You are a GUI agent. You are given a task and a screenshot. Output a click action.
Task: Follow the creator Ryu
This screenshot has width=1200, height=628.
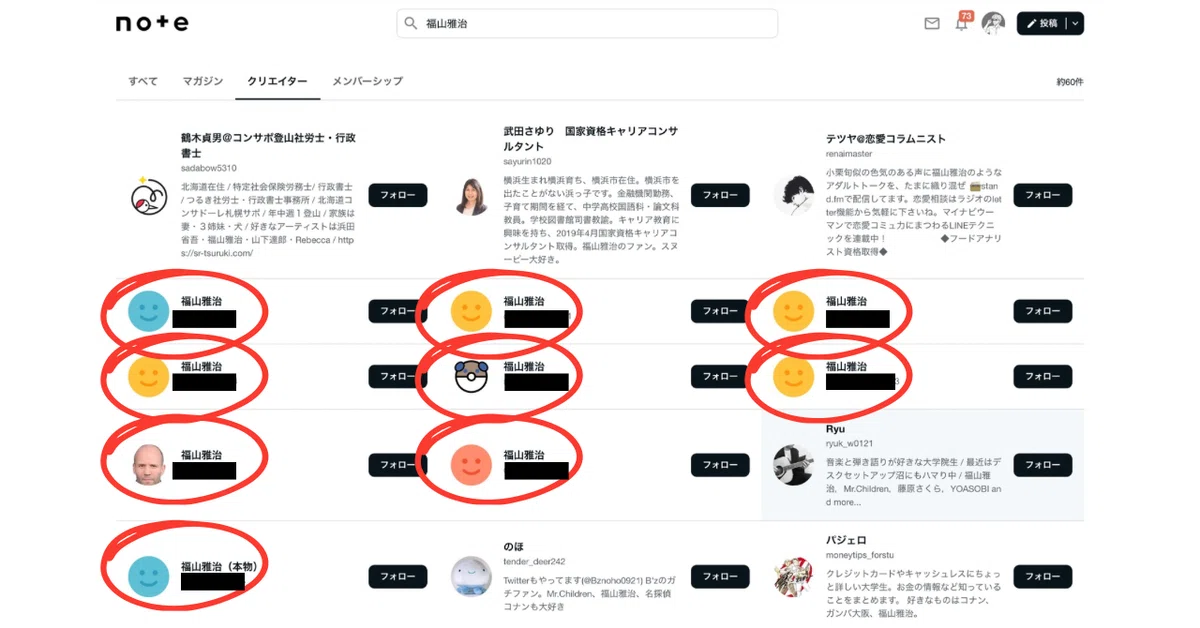pyautogui.click(x=1043, y=465)
